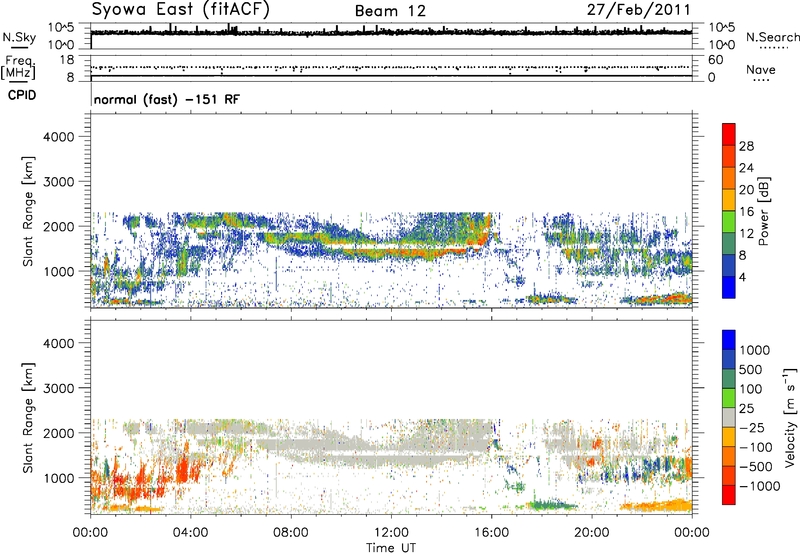This screenshot has width=800, height=554.
Task: Click the '04:00' time axis label
Action: (x=190, y=533)
